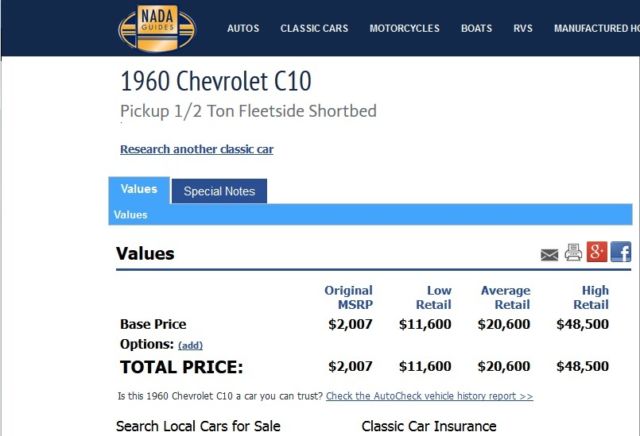The height and width of the screenshot is (436, 640).
Task: Add options with the (add) link
Action: 190,345
